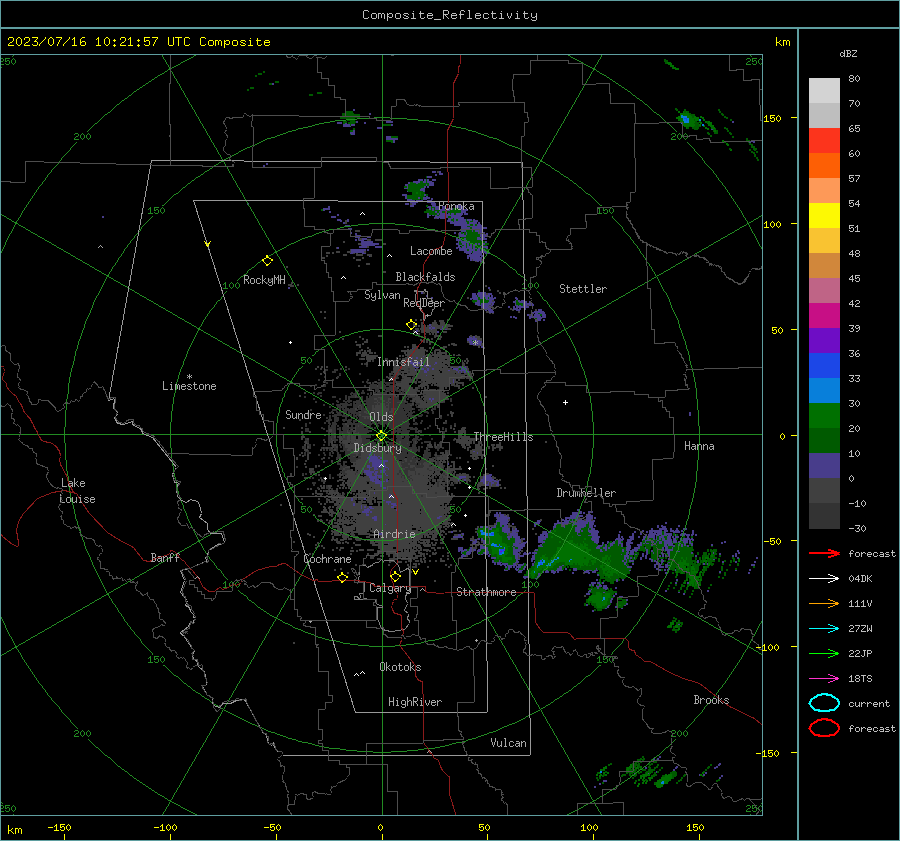The image size is (900, 841).
Task: Select the orange 111V arrow legend icon
Action: click(x=824, y=603)
